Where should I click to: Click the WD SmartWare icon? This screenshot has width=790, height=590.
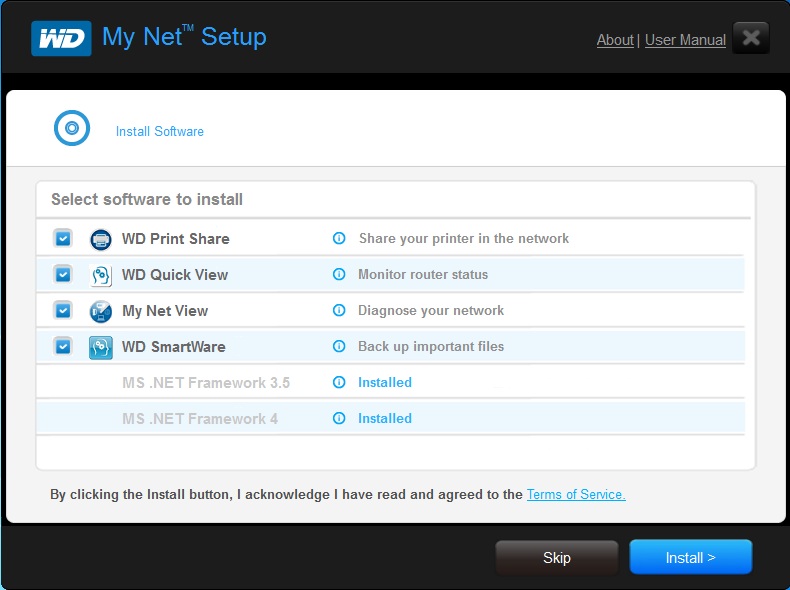(x=101, y=347)
